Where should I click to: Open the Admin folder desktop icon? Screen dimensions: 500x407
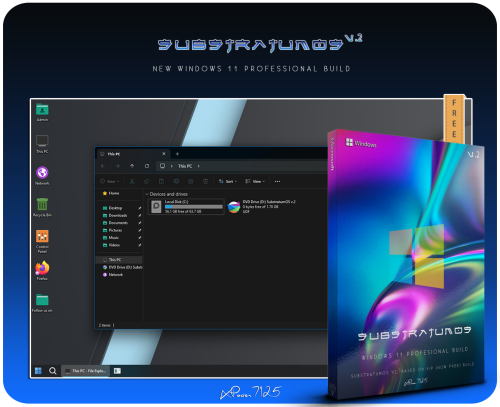pos(42,112)
